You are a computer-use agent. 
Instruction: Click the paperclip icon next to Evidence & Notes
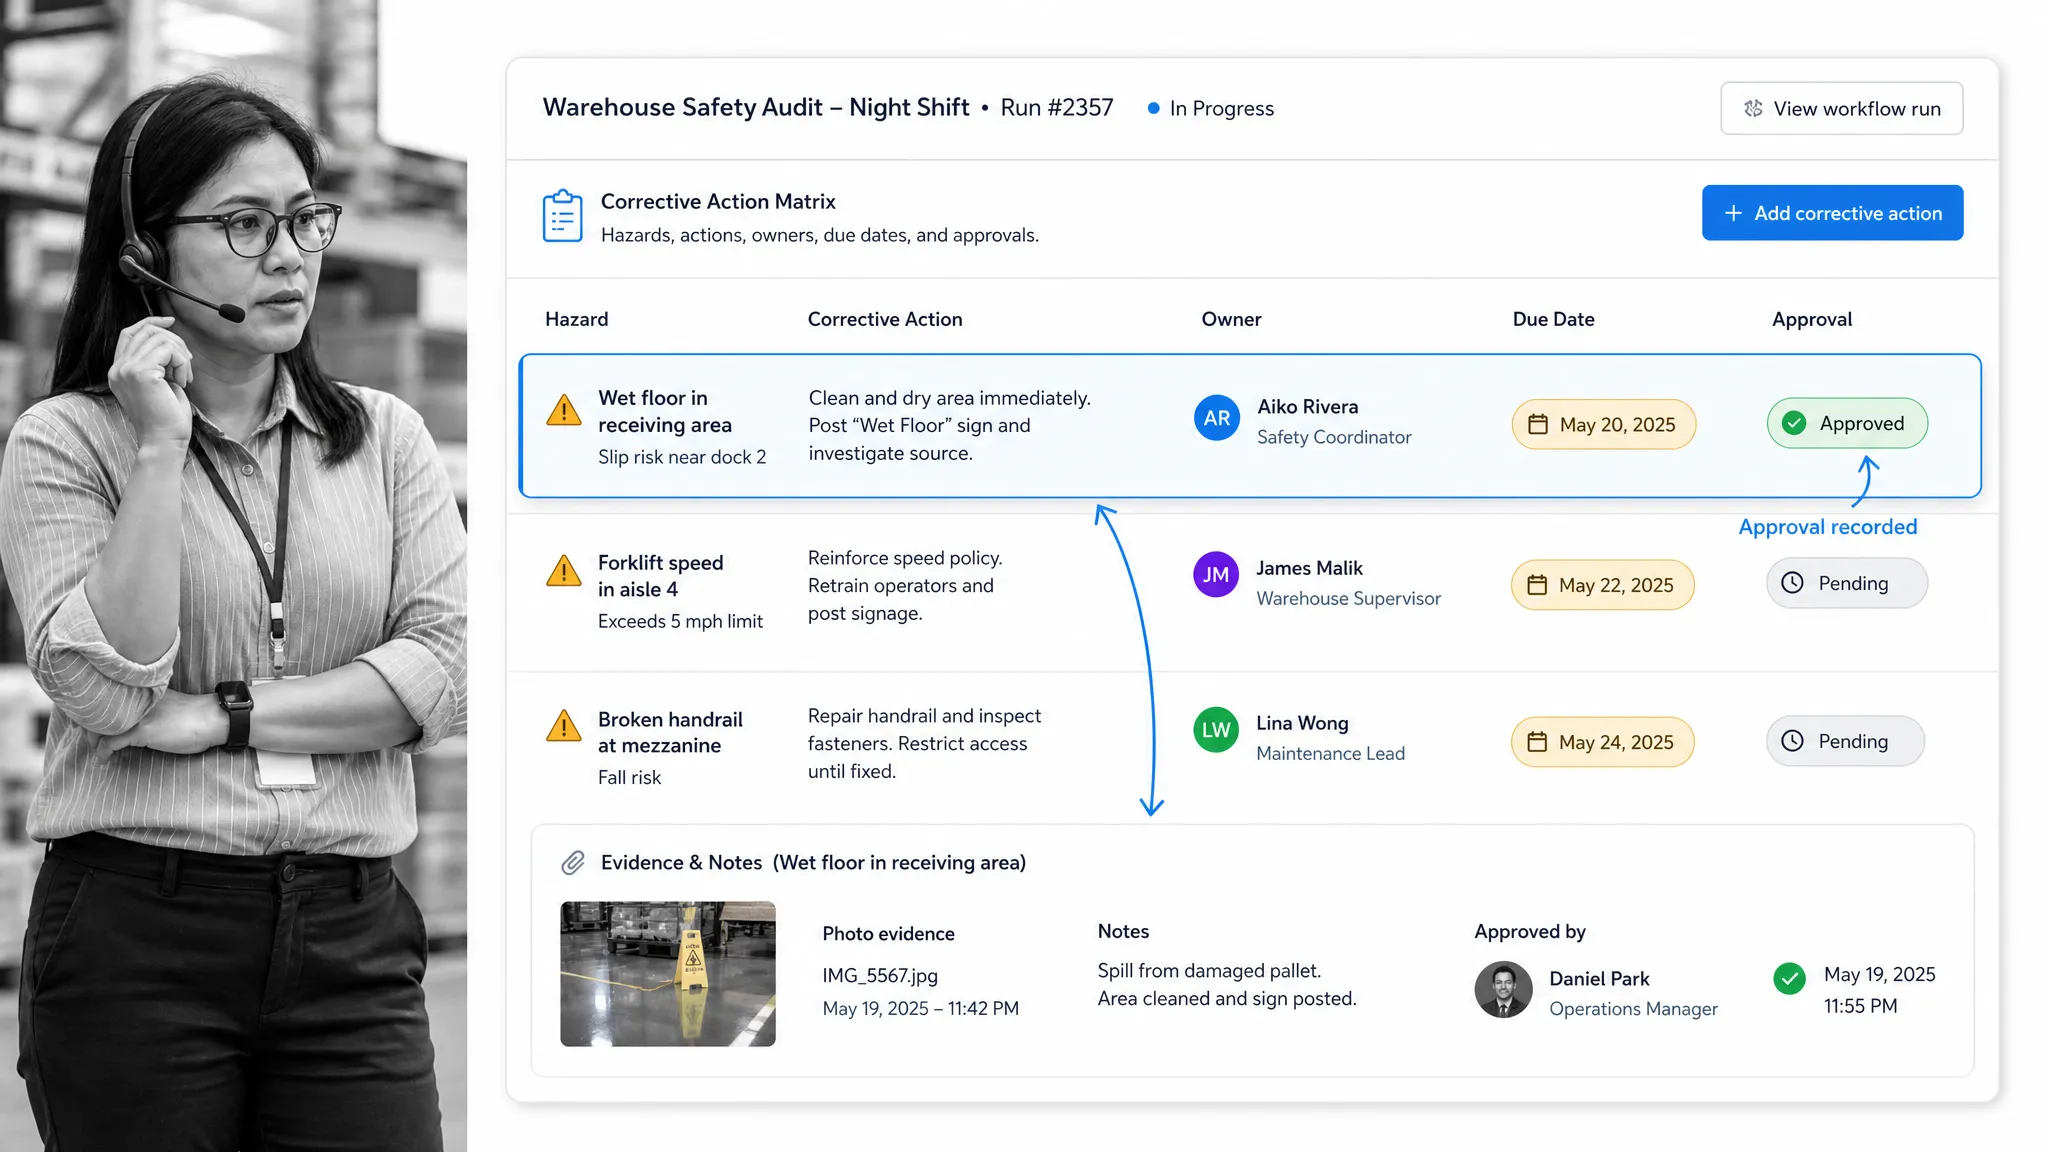[573, 862]
